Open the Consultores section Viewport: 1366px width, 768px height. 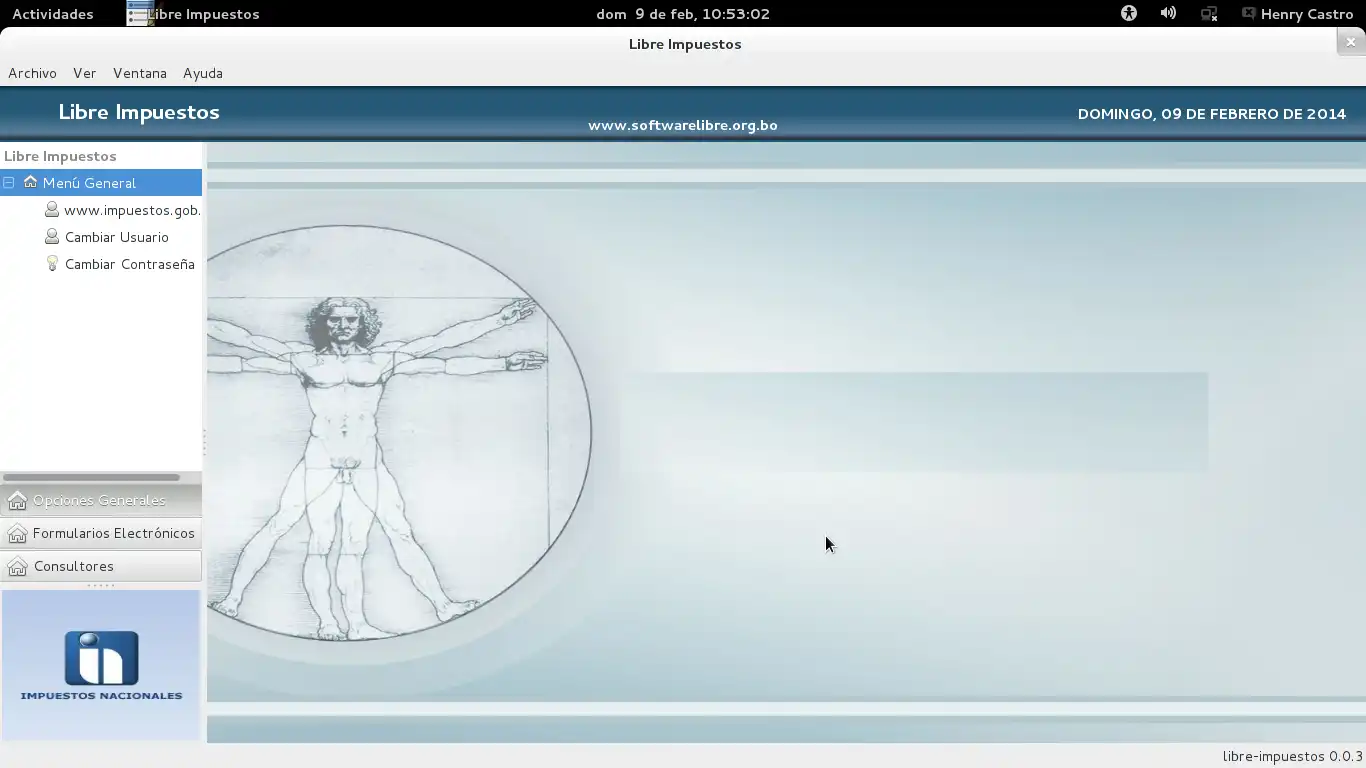101,566
